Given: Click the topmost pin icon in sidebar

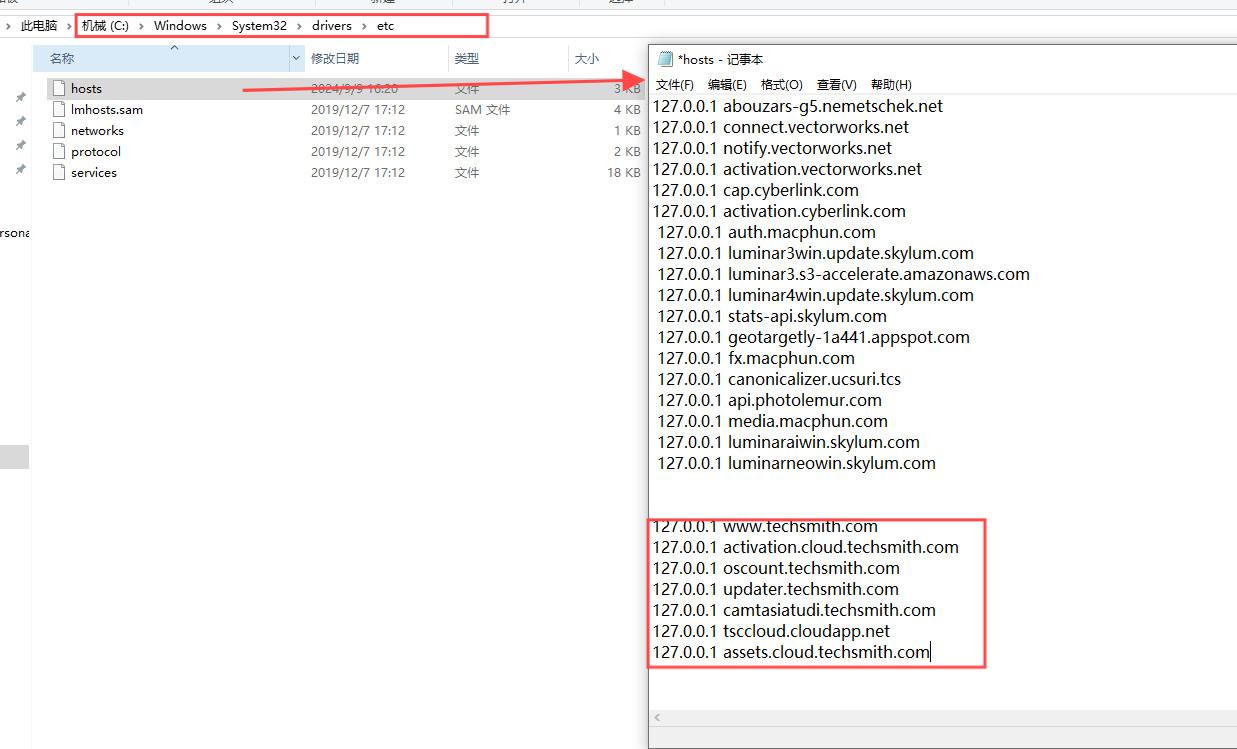Looking at the screenshot, I should [20, 97].
